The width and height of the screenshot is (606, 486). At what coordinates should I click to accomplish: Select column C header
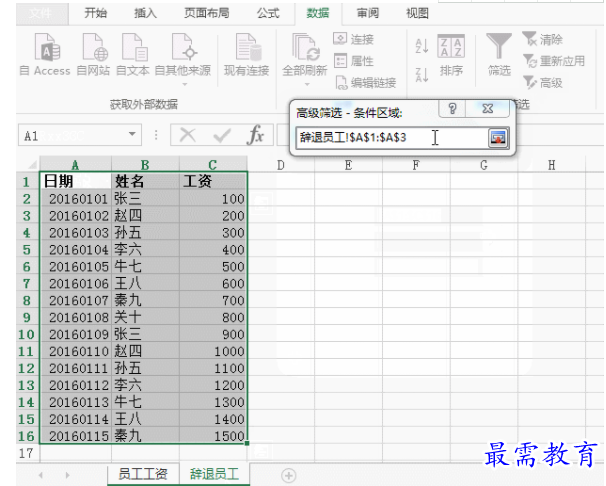click(x=213, y=165)
